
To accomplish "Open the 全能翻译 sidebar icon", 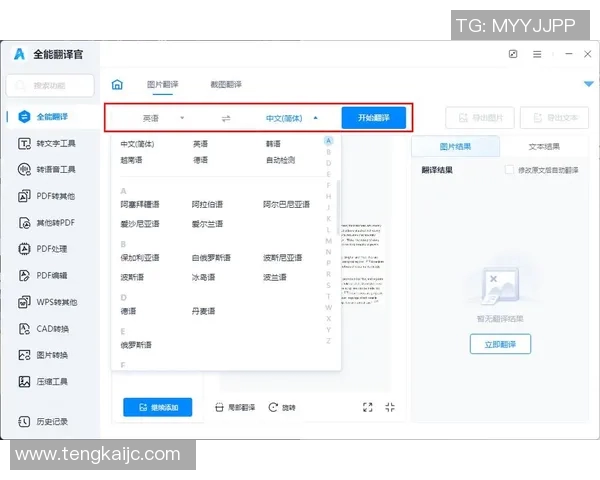I will 24,116.
